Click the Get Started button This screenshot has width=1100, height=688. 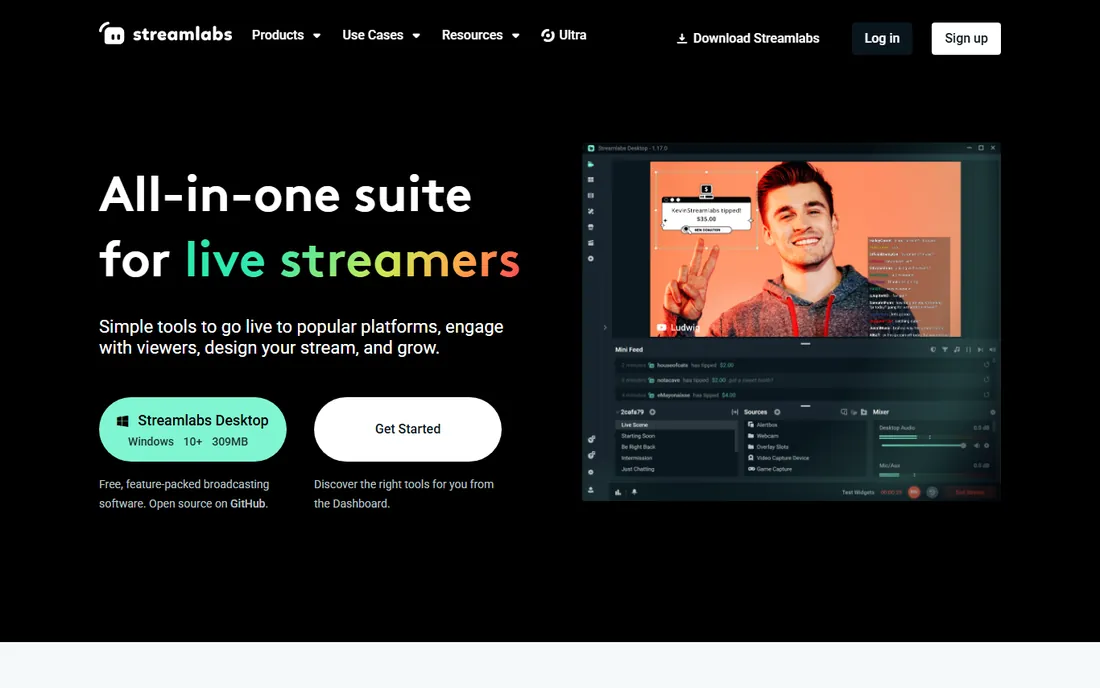tap(408, 429)
